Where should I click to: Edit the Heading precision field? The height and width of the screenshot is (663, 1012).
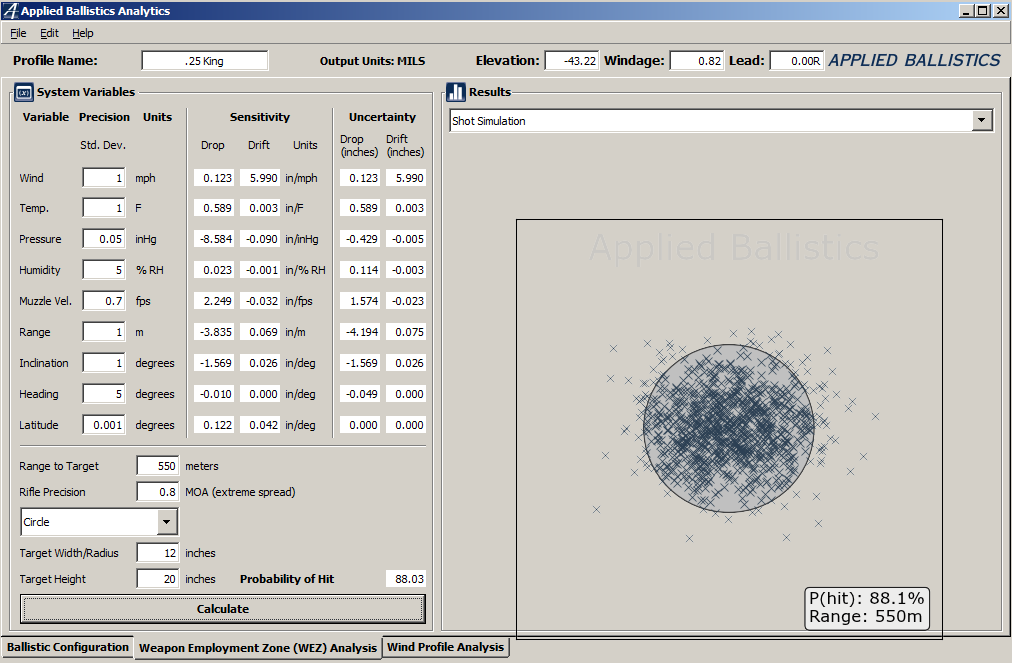coord(104,394)
